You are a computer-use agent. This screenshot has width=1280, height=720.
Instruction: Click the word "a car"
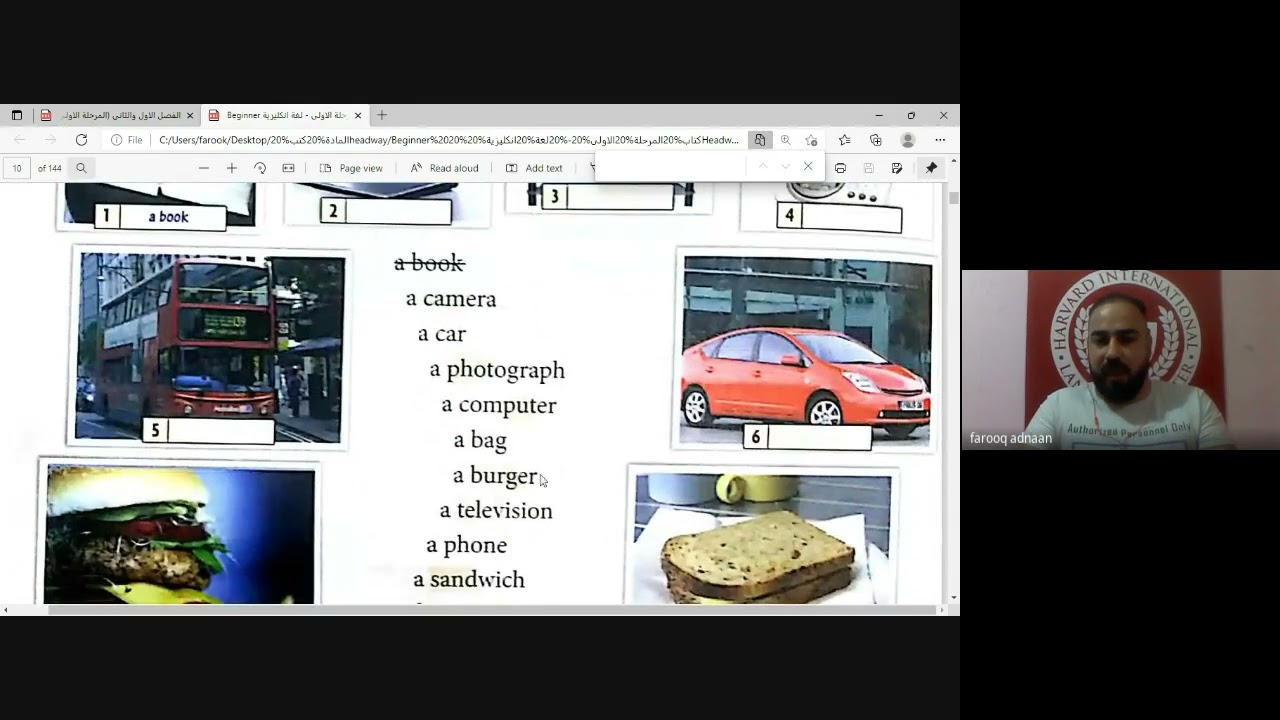coord(441,333)
